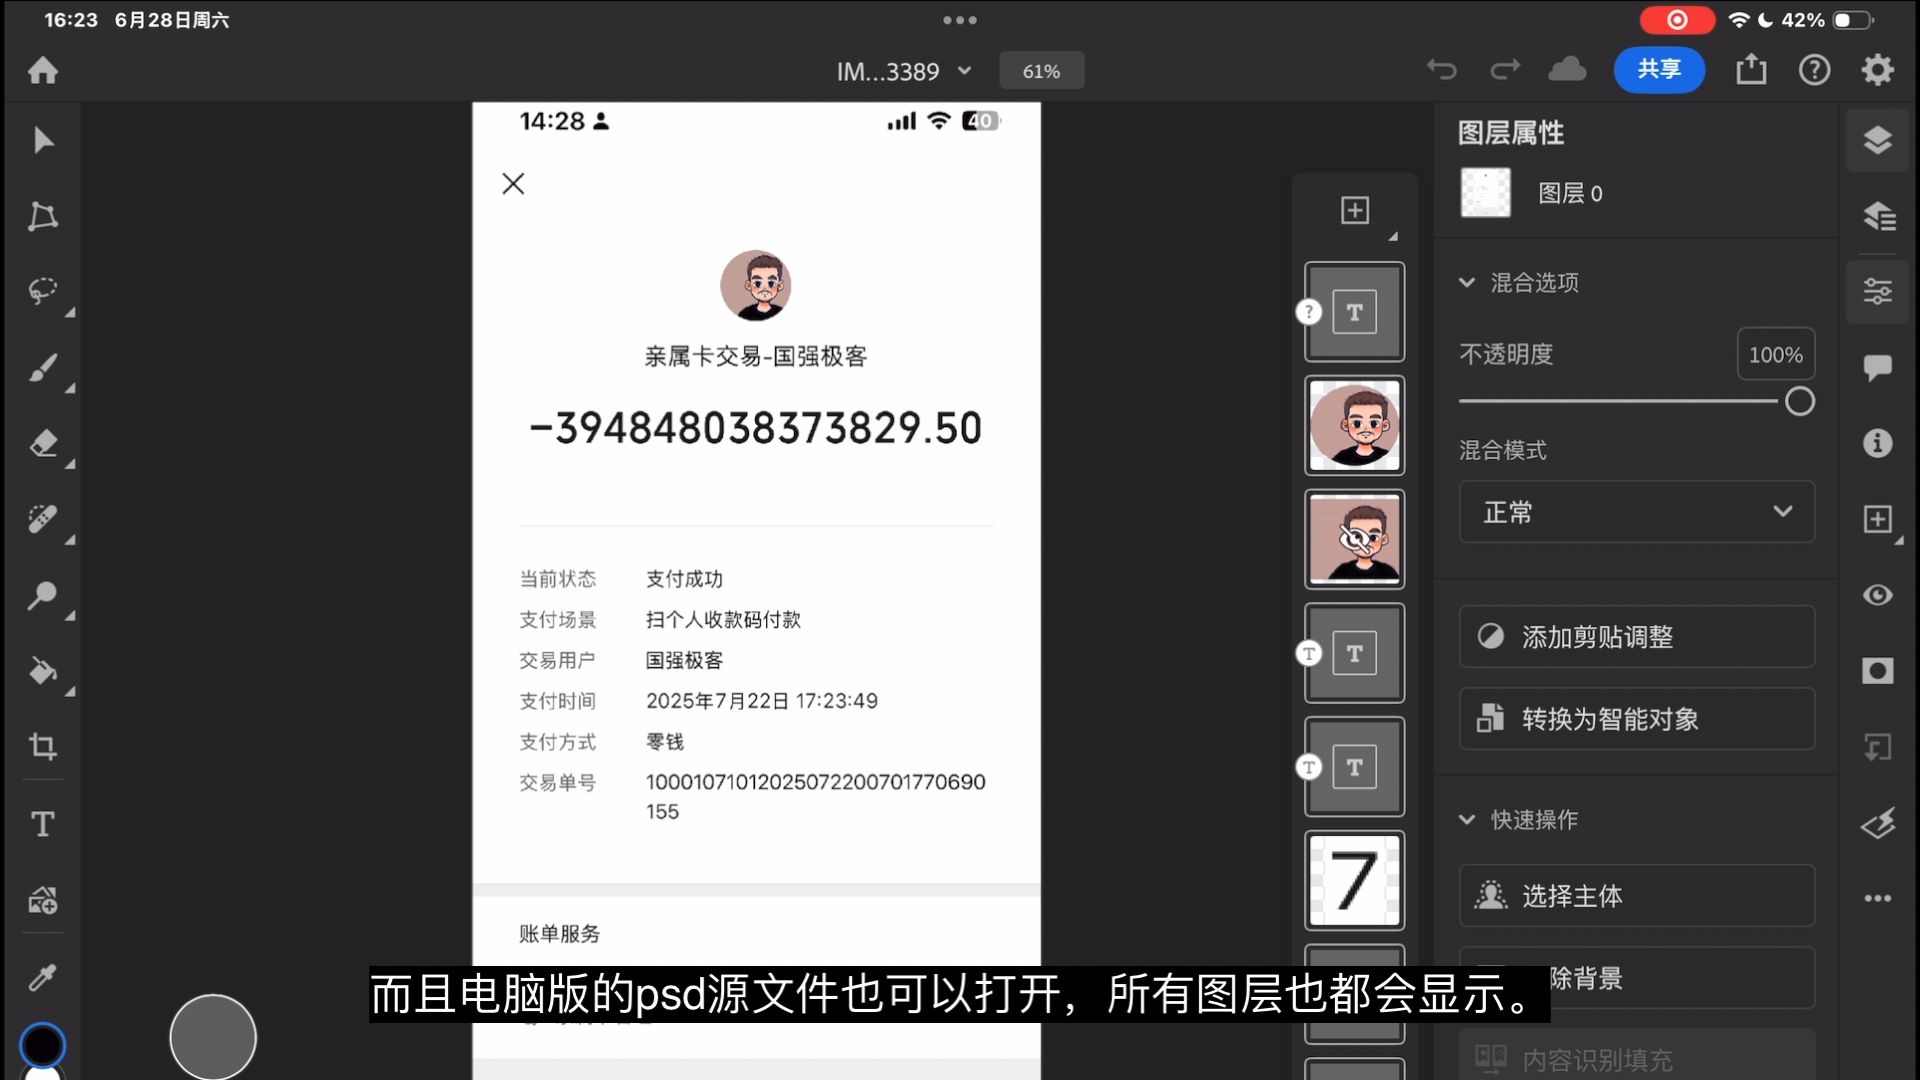Open cloud document status
1920x1080 pixels.
tap(1567, 70)
